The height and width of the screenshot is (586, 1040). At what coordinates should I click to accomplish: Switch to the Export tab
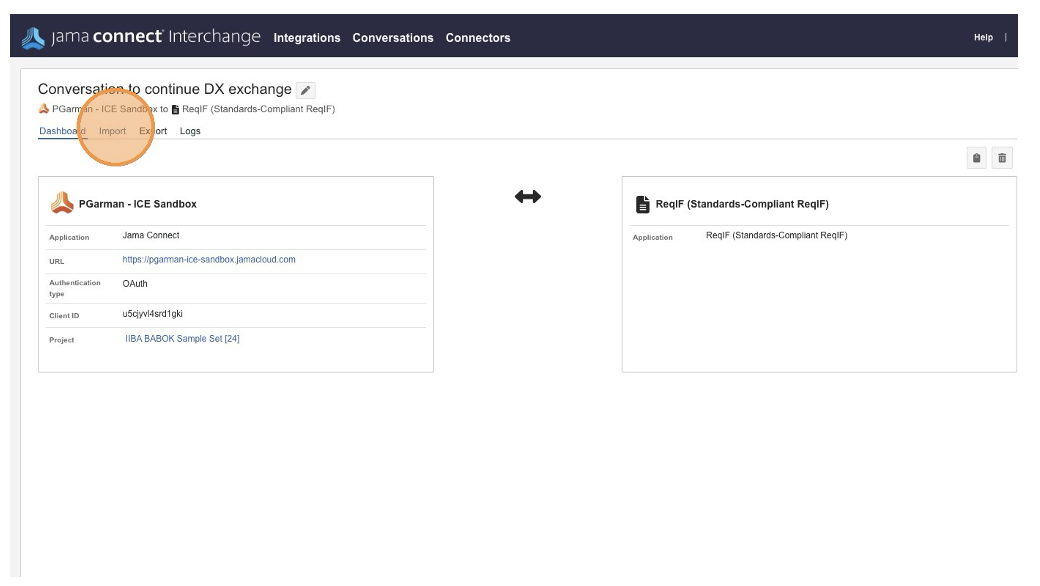[153, 131]
